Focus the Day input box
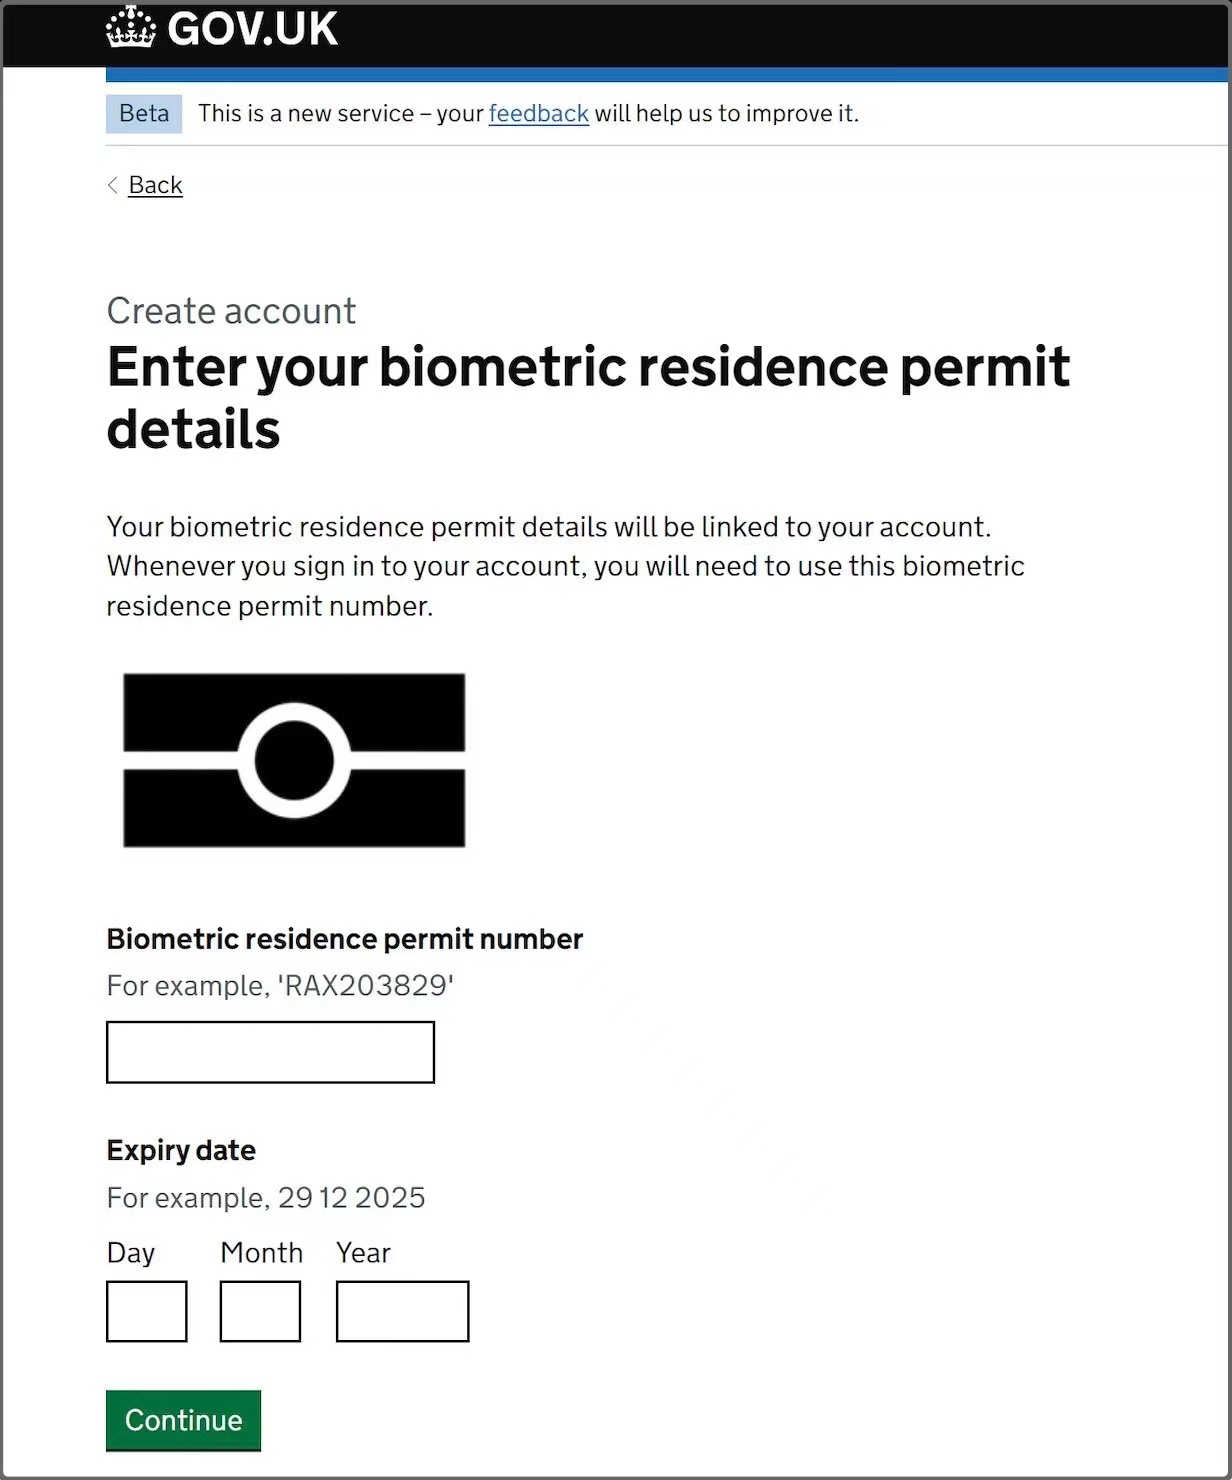Viewport: 1232px width, 1480px height. [147, 1311]
